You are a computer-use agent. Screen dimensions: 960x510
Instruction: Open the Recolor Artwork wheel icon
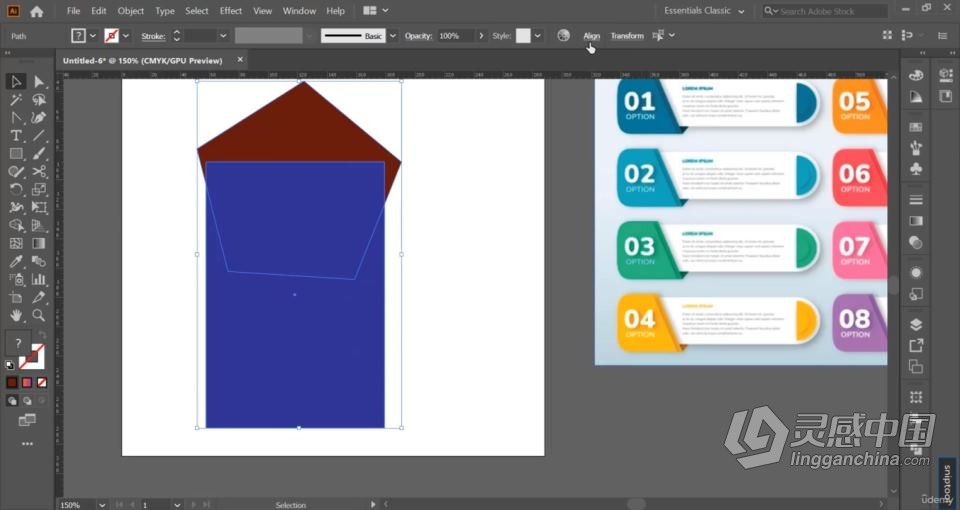[x=563, y=36]
